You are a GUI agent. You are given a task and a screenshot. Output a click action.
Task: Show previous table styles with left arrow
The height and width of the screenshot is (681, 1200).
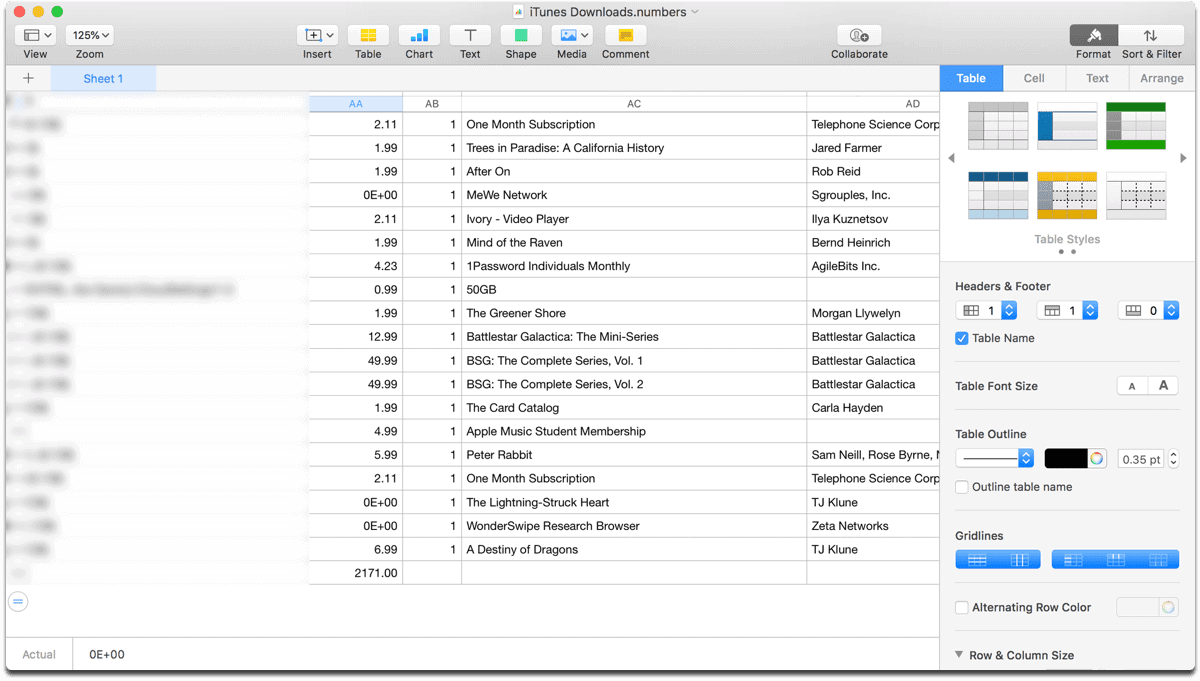951,158
